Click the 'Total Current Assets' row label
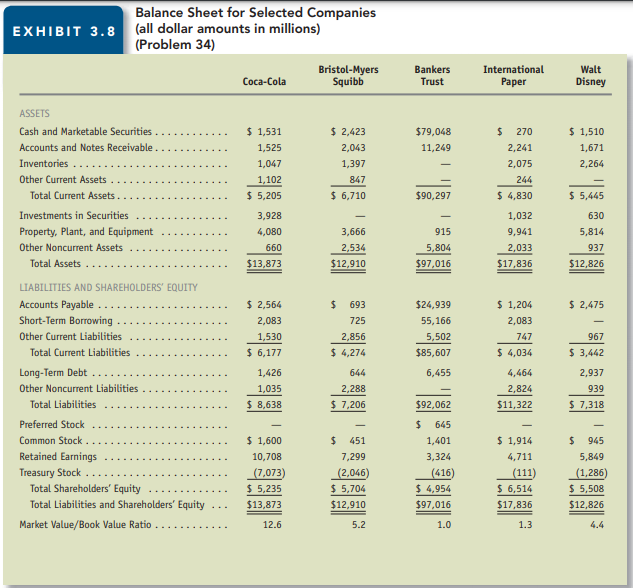Viewport: 633px width, 588px height. (72, 196)
